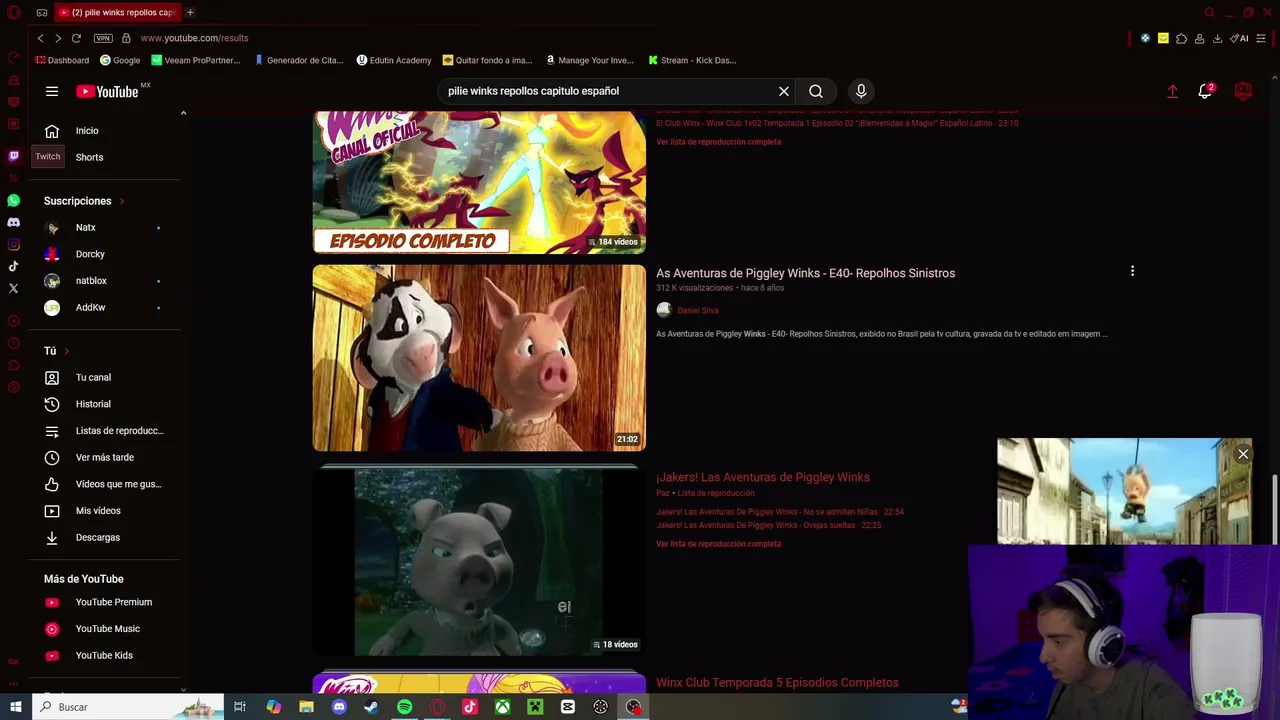
Task: Open the Winx Club Temporada 5 title
Action: 777,682
